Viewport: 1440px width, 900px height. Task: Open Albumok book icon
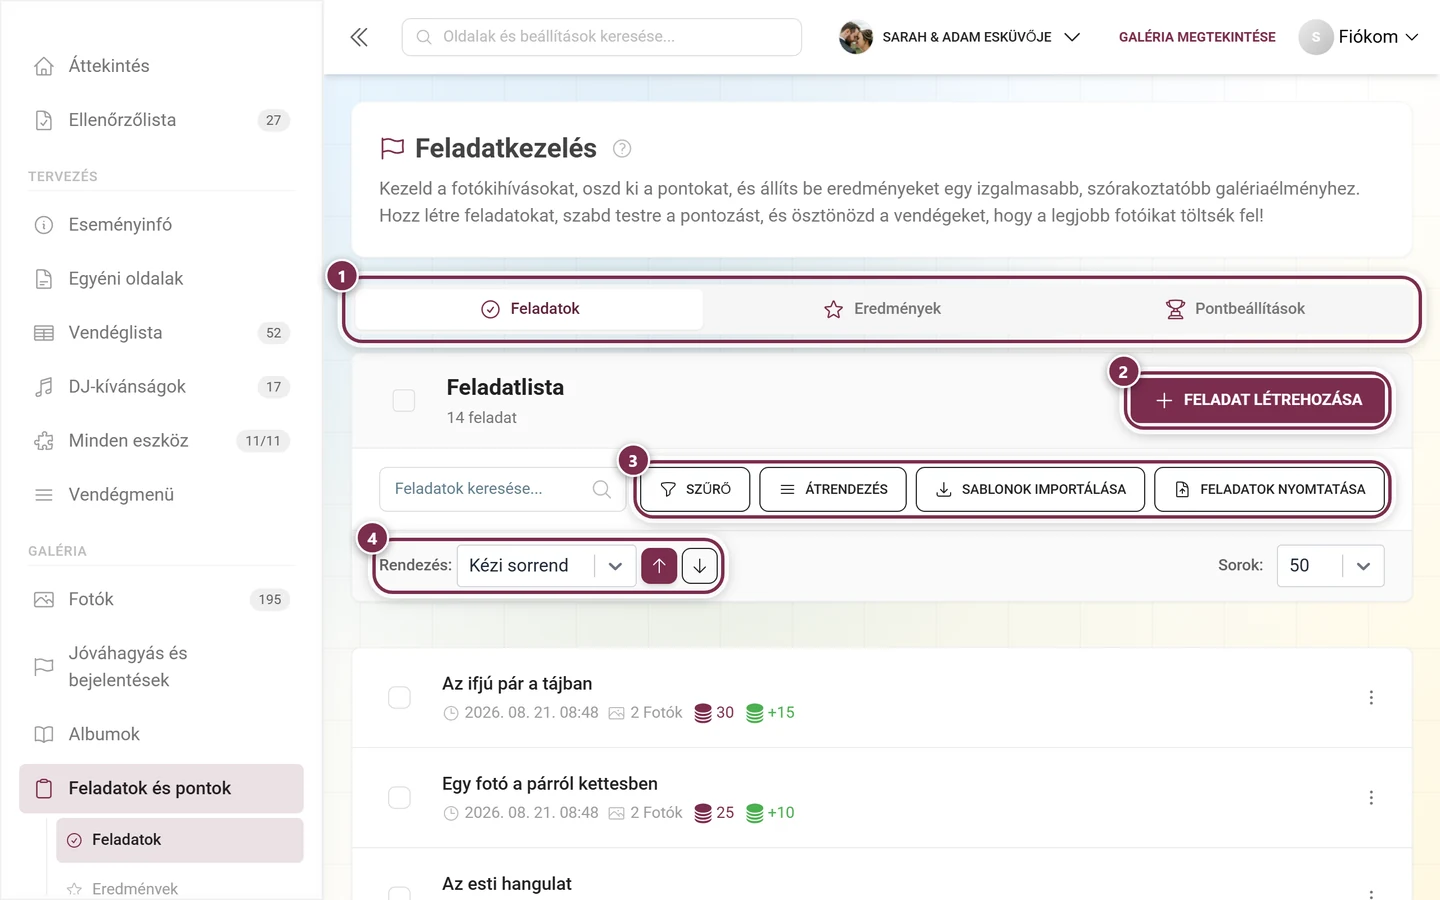tap(44, 735)
